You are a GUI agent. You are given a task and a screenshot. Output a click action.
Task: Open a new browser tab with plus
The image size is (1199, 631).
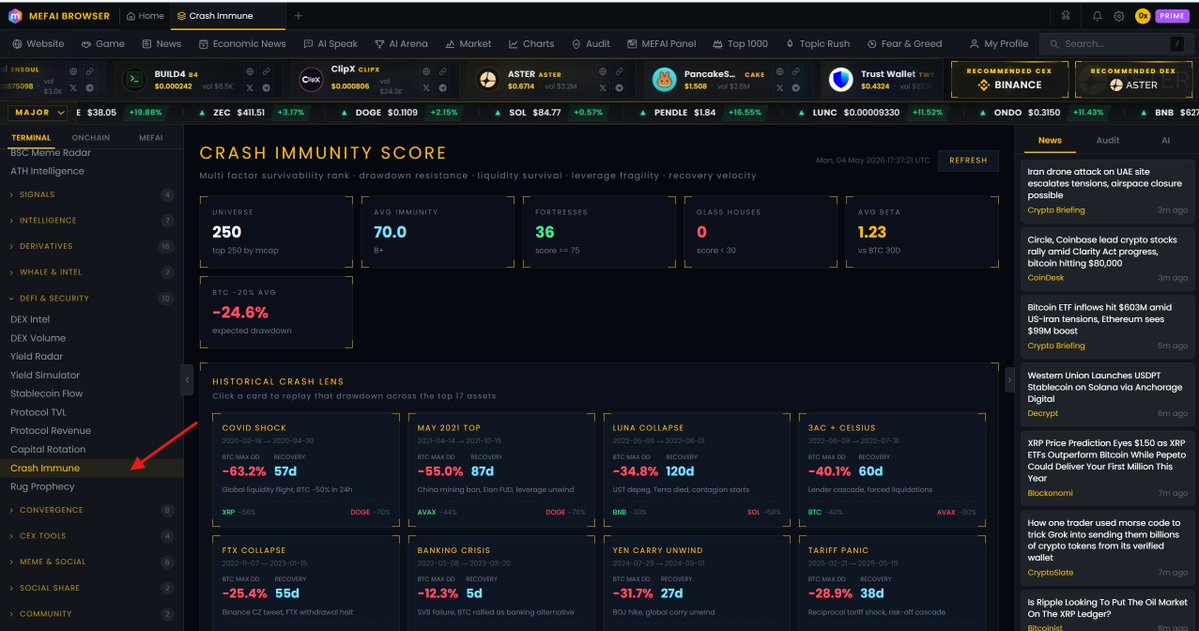[298, 16]
